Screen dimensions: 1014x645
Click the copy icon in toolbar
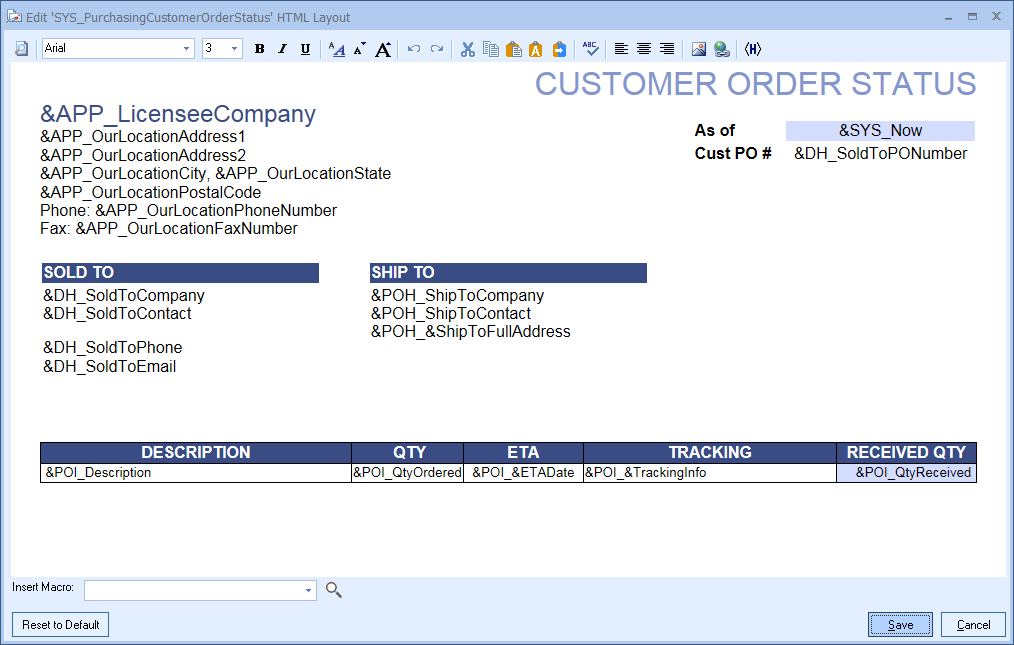point(490,49)
